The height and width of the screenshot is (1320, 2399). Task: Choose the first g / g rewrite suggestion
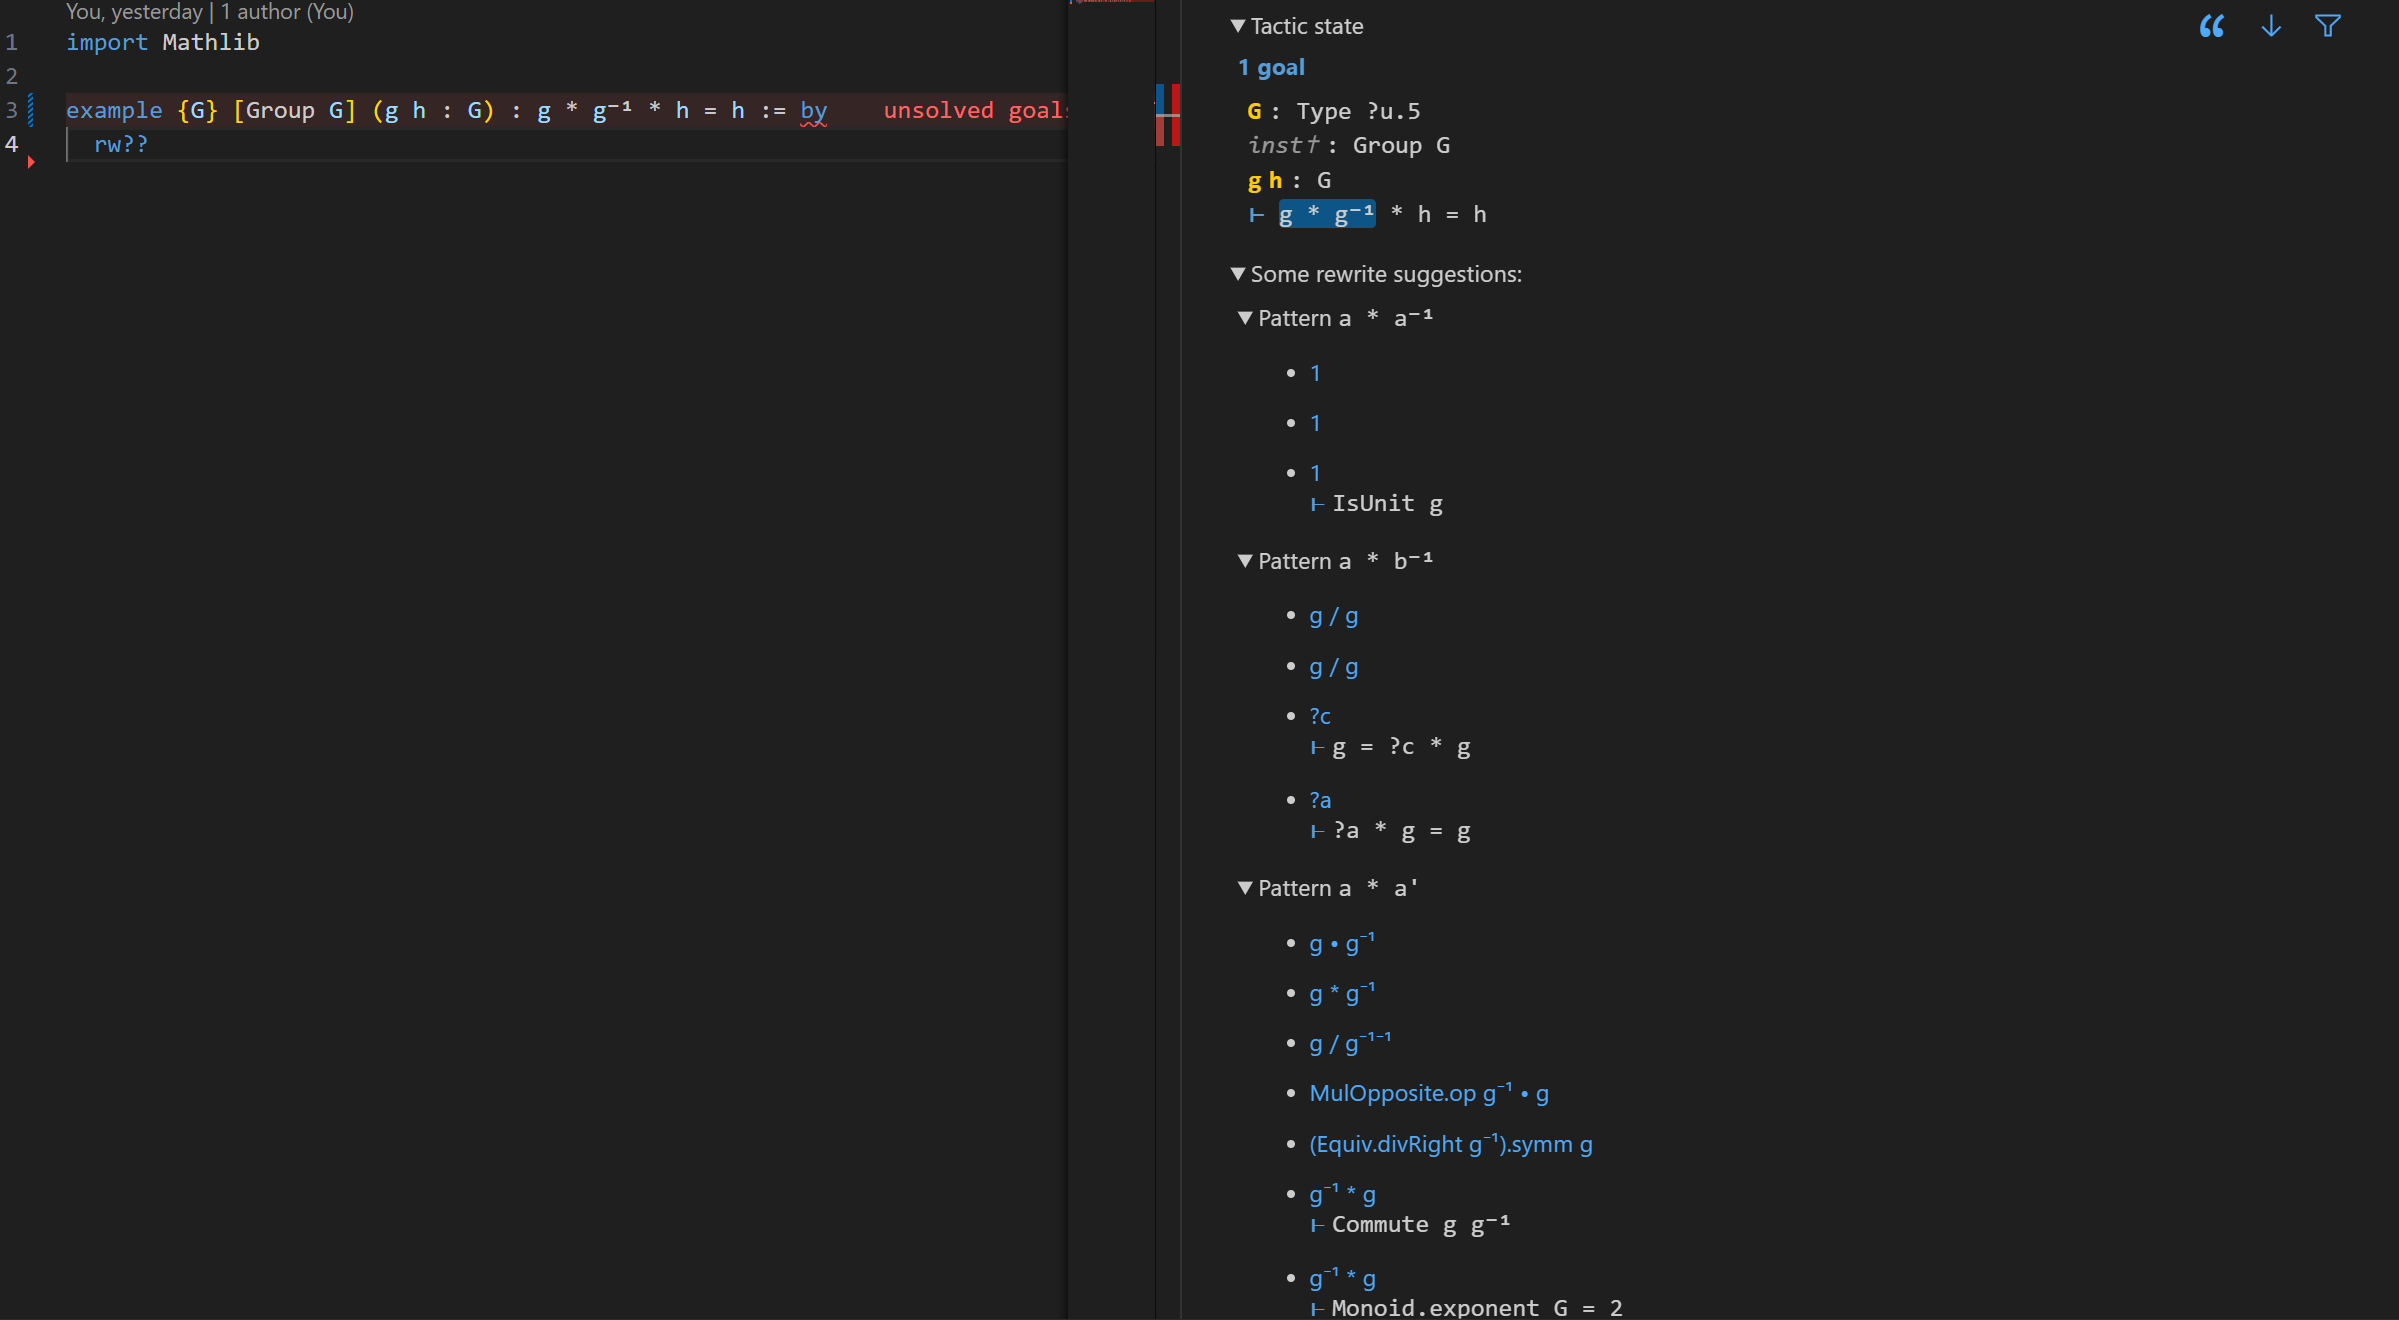point(1334,617)
